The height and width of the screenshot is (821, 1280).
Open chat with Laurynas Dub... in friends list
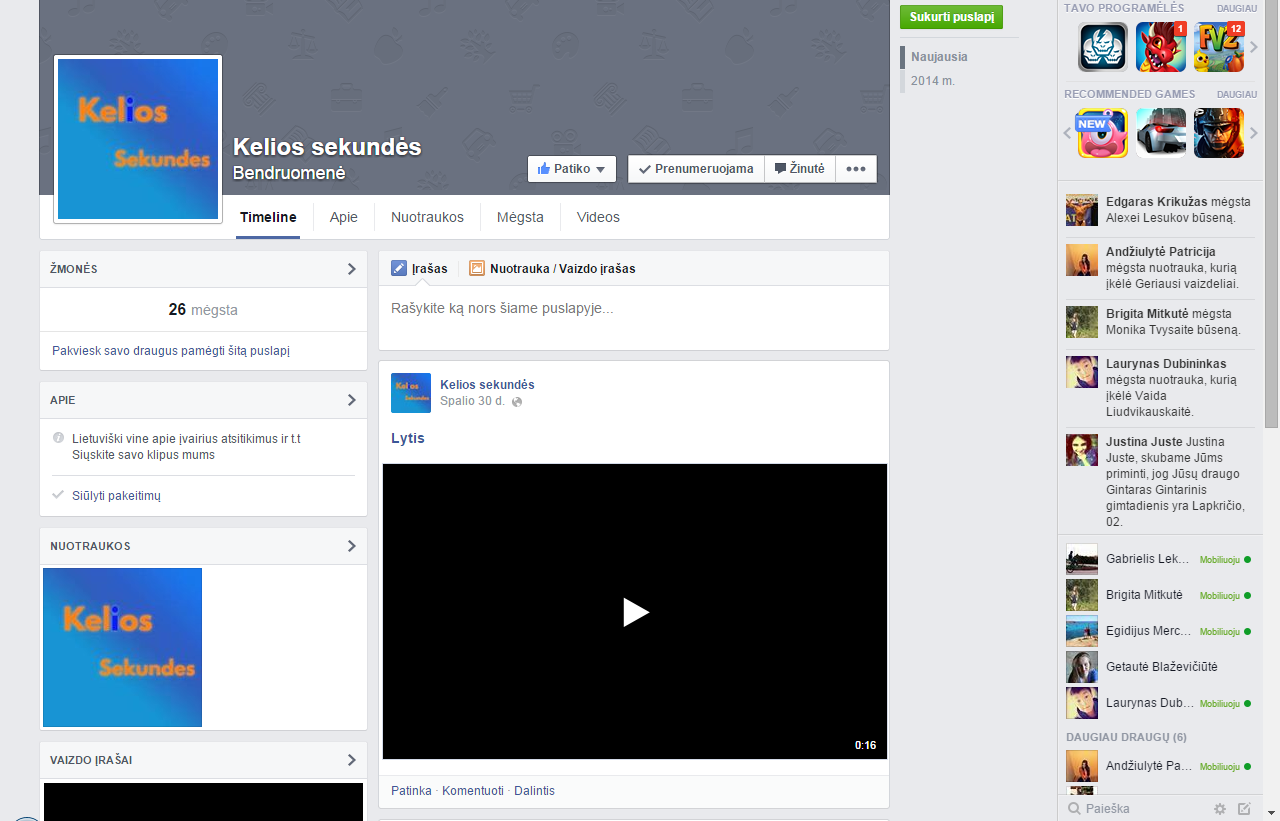[x=1158, y=703]
